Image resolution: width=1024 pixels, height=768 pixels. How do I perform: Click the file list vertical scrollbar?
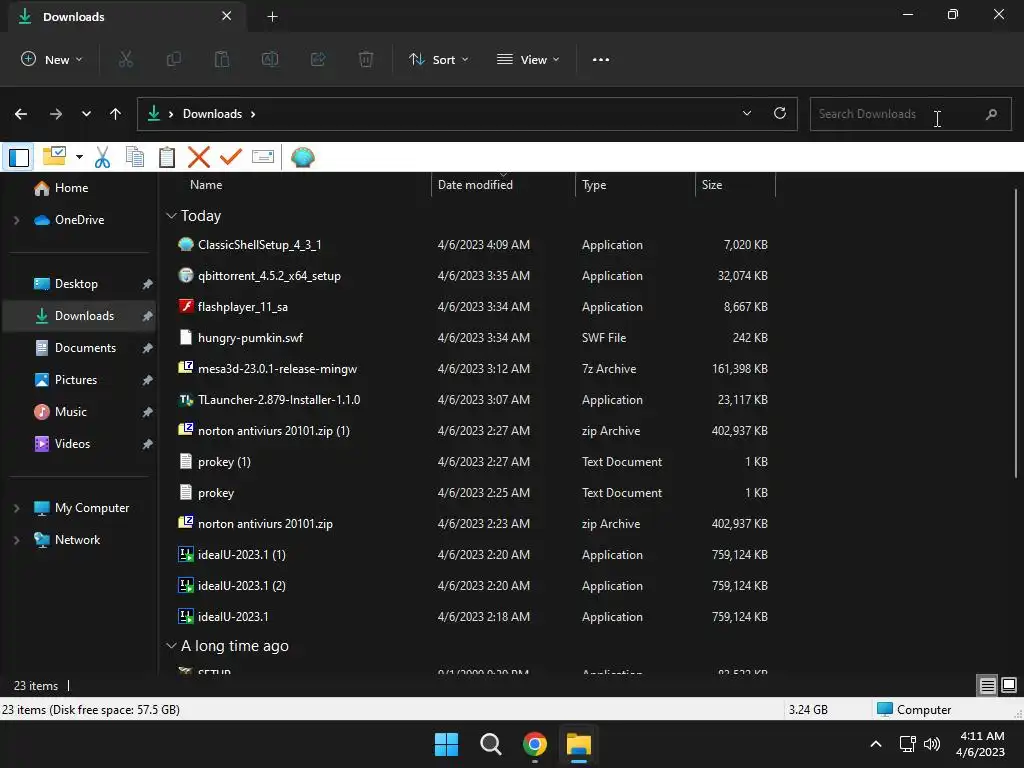pyautogui.click(x=1016, y=333)
